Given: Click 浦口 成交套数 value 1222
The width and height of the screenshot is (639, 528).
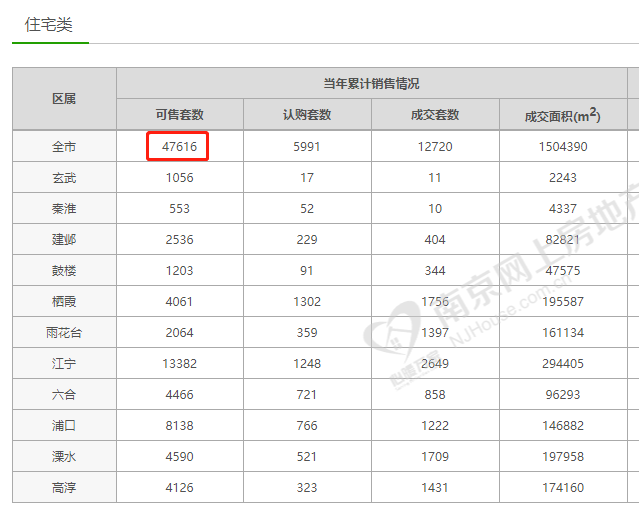Looking at the screenshot, I should pyautogui.click(x=435, y=425).
